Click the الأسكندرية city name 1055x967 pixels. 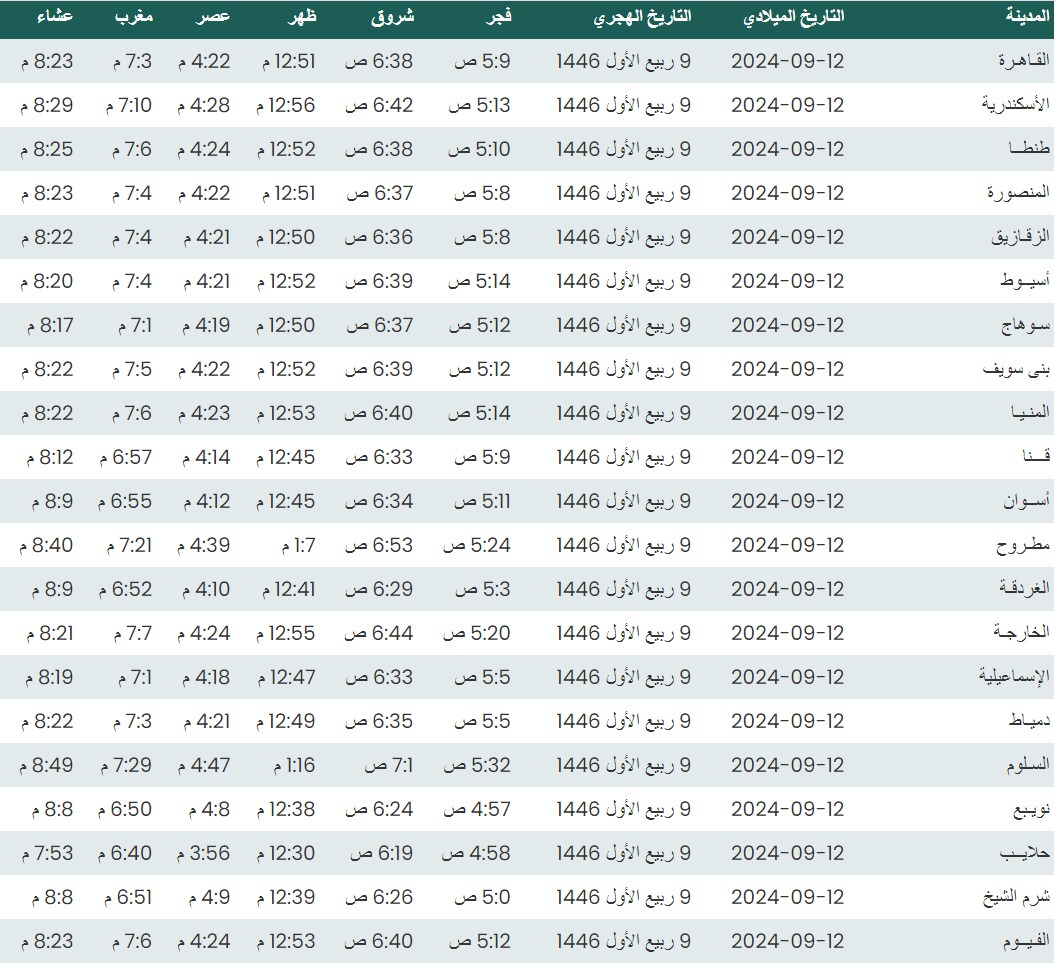[x=1014, y=105]
